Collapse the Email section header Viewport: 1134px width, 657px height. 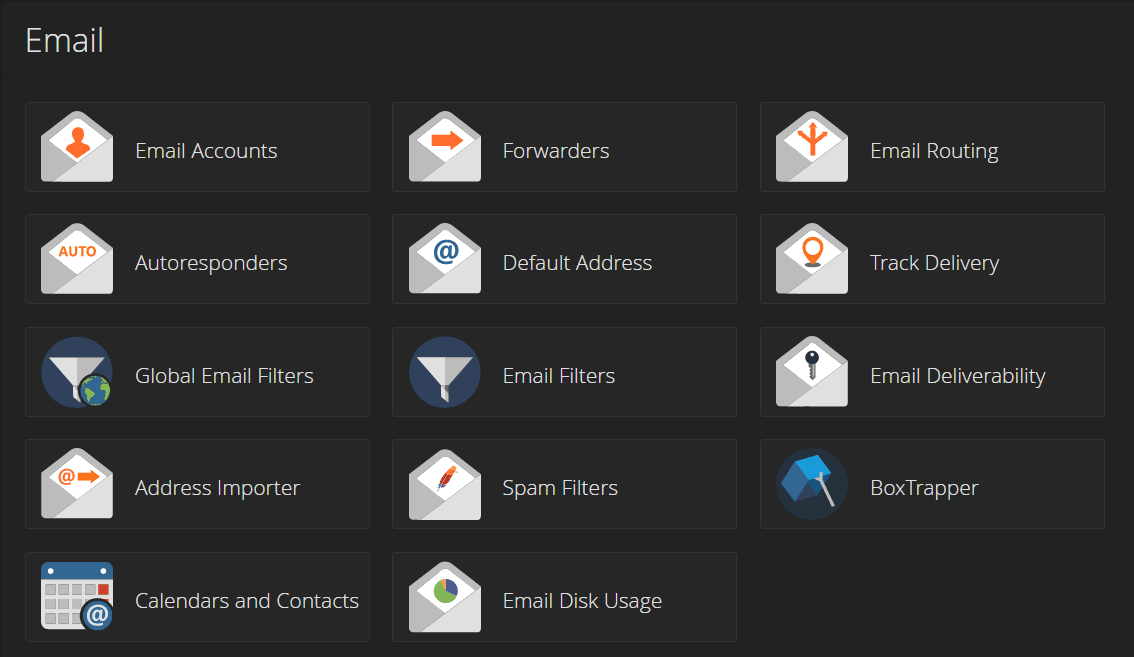[x=64, y=41]
